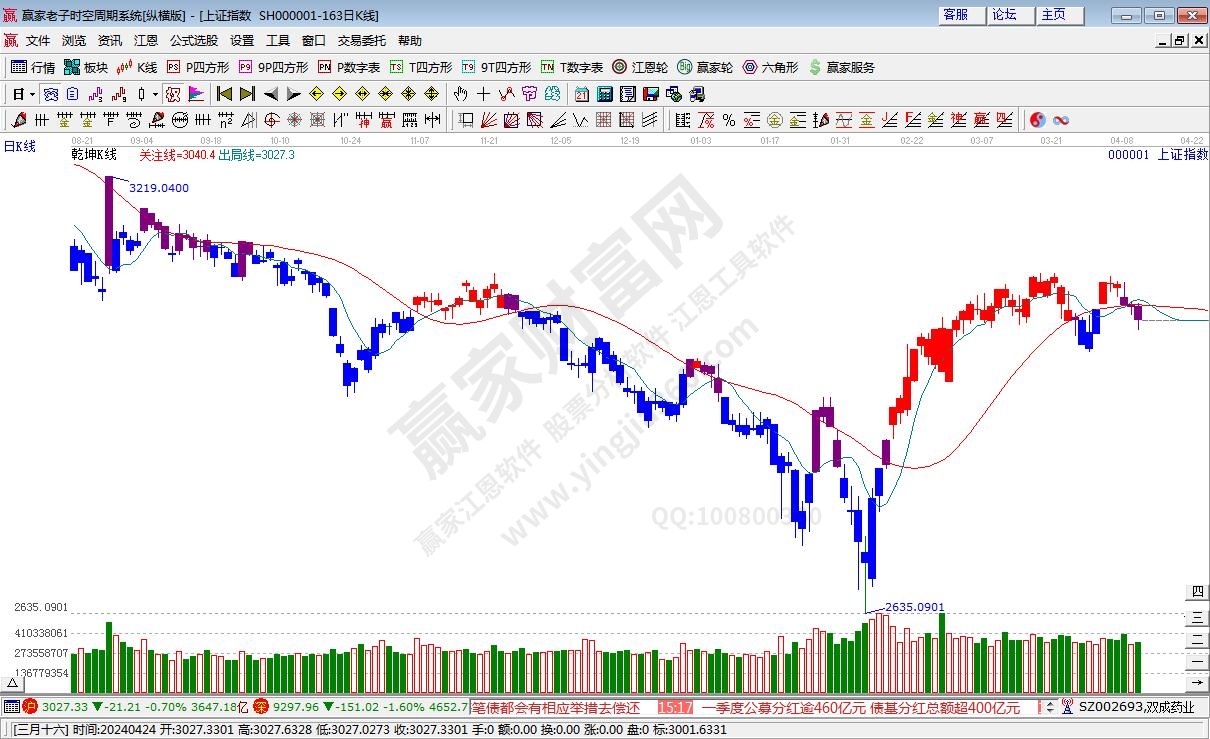
Task: Toggle the 三 panel count button
Action: pos(1197,616)
